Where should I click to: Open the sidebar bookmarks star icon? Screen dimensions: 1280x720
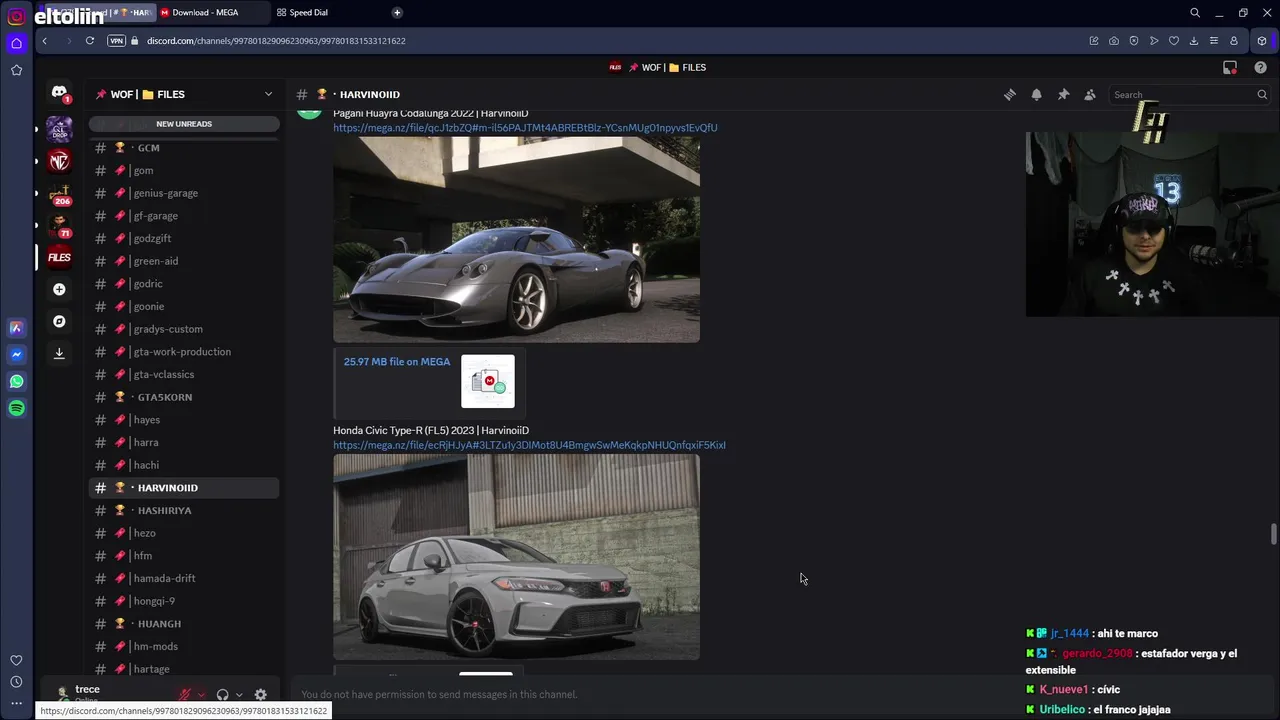16,70
